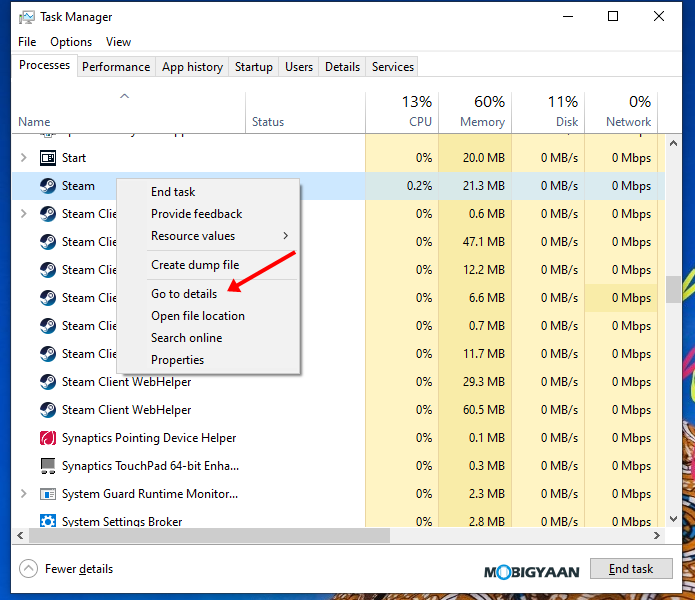Open the Resource values submenu arrow
This screenshot has width=695, height=600.
point(285,236)
